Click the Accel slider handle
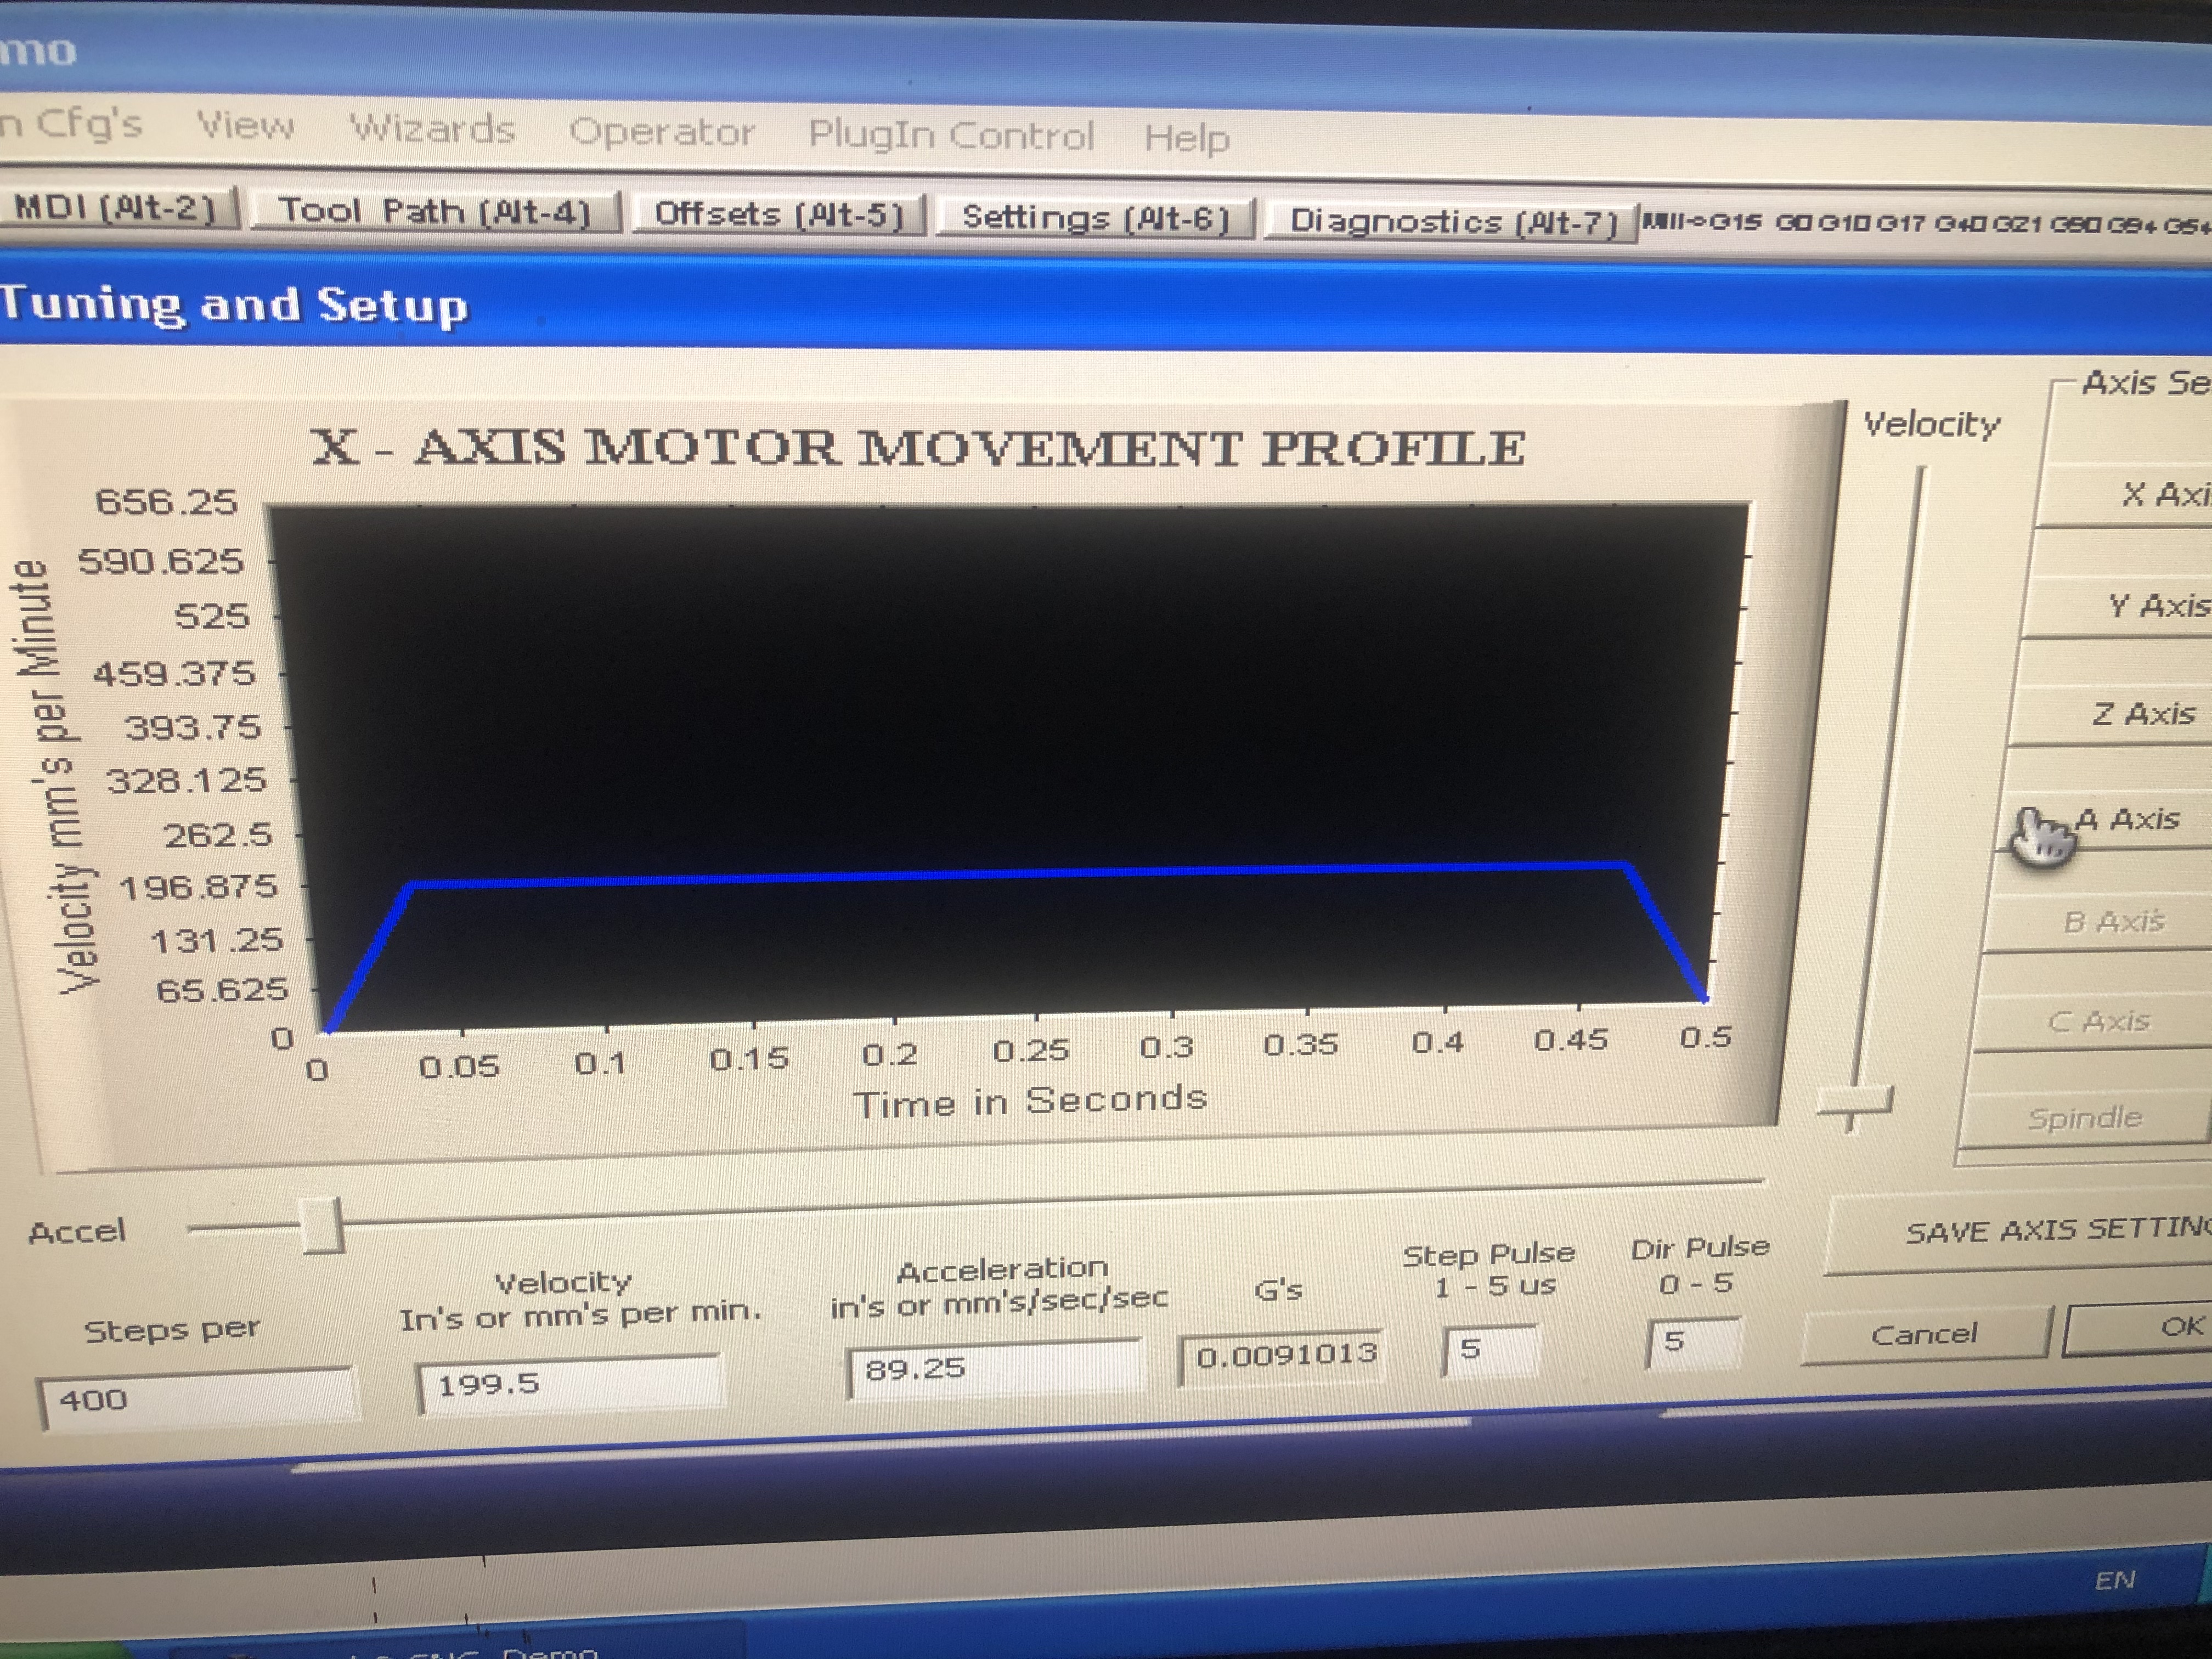This screenshot has height=1659, width=2212. (x=323, y=1225)
